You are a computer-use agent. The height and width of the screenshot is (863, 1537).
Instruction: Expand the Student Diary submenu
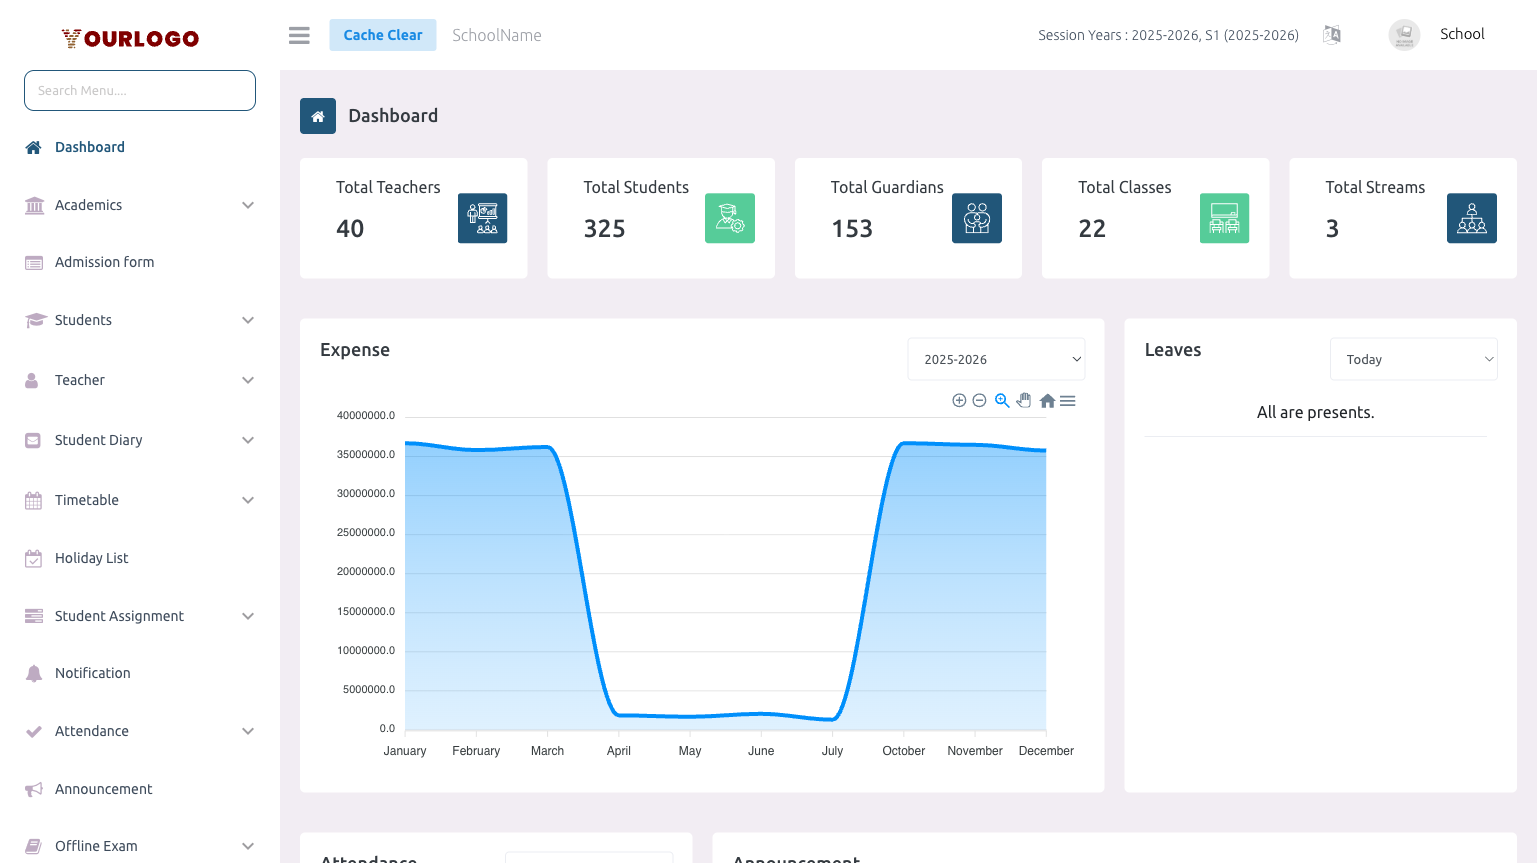(140, 440)
